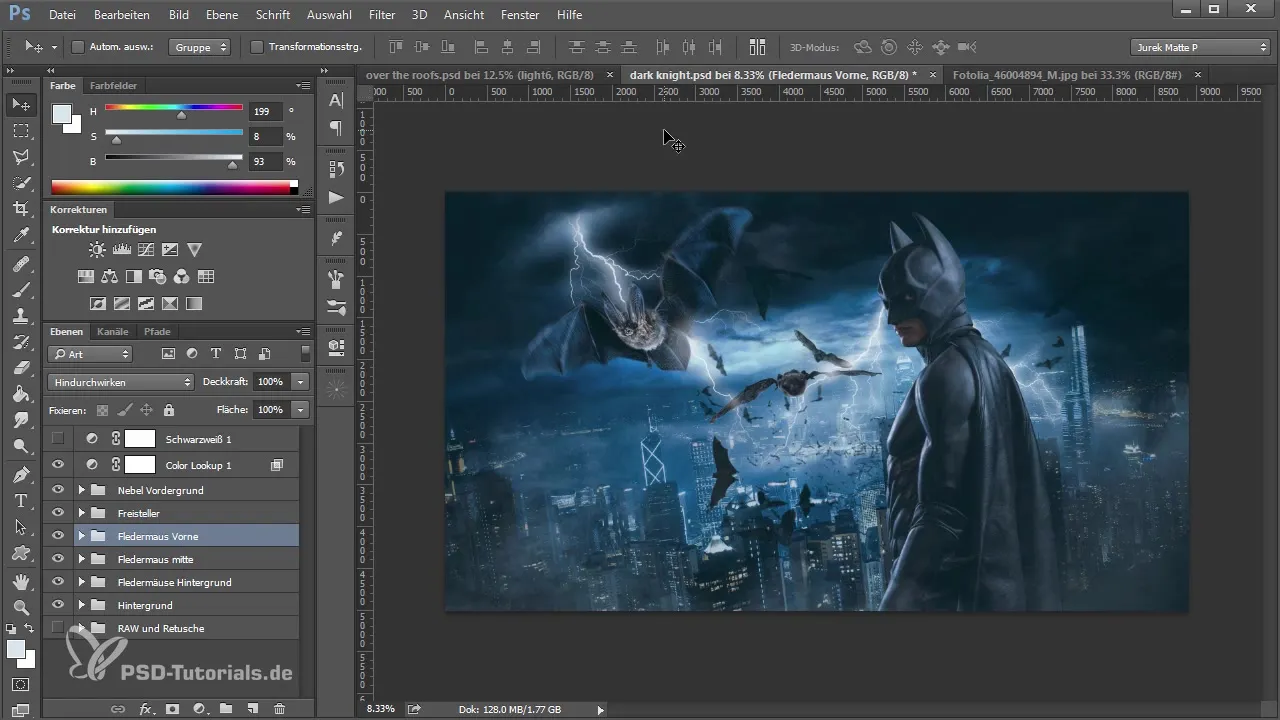Click the foreground color swatch in Farbe panel
Image resolution: width=1280 pixels, height=720 pixels.
click(x=62, y=113)
